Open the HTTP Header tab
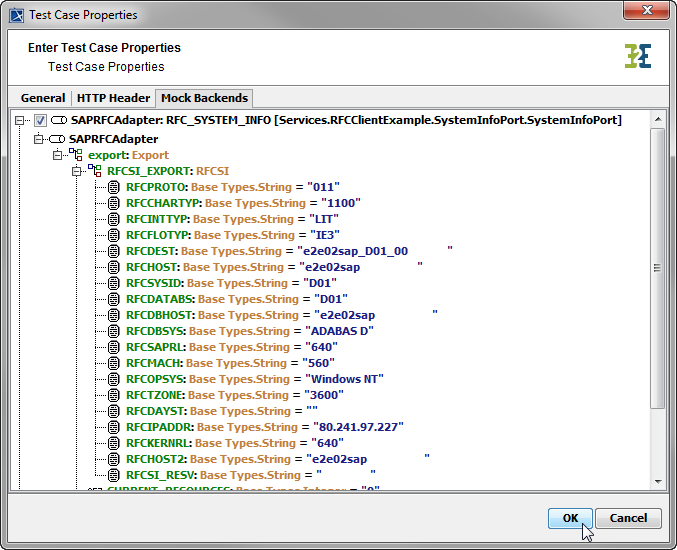Screen dimensions: 677x550 (112, 98)
